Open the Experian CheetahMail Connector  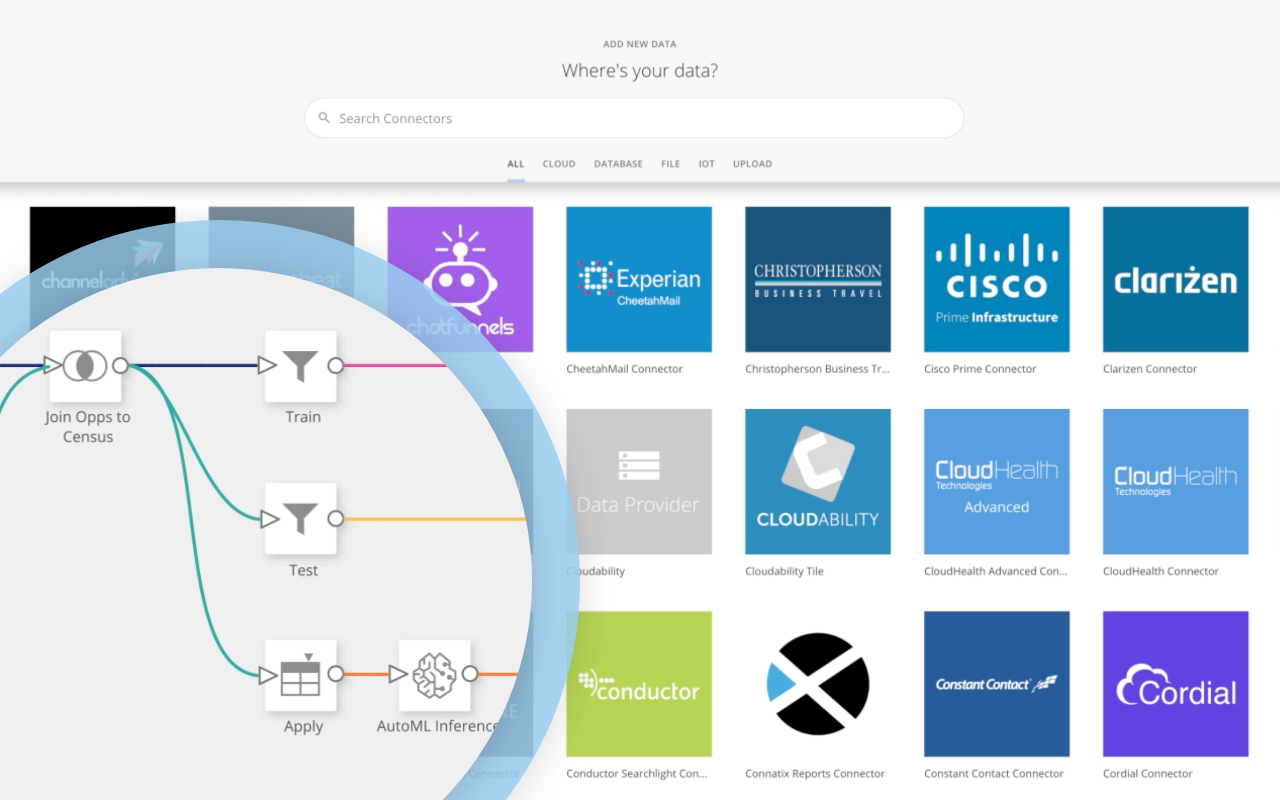pyautogui.click(x=639, y=280)
